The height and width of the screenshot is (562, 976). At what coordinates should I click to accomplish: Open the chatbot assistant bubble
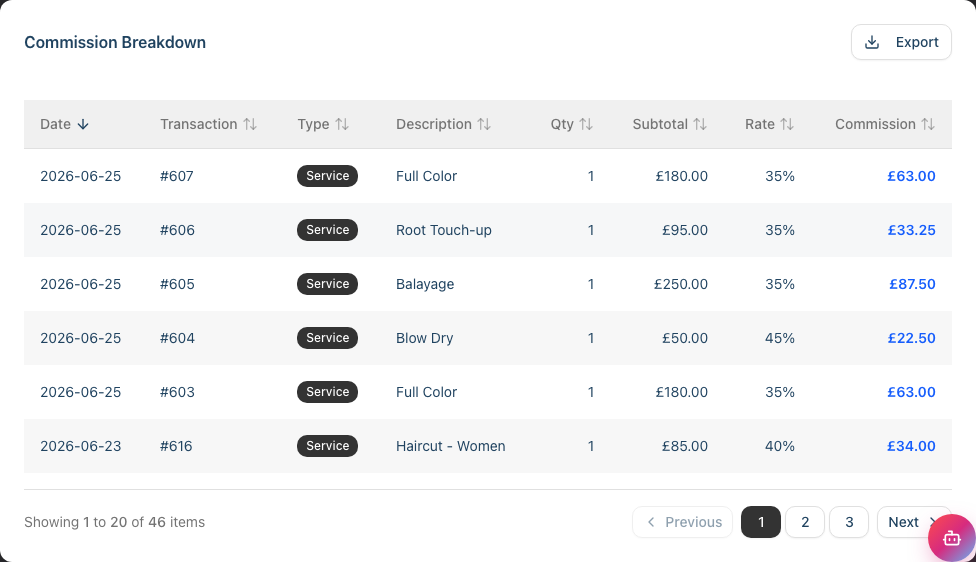951,538
